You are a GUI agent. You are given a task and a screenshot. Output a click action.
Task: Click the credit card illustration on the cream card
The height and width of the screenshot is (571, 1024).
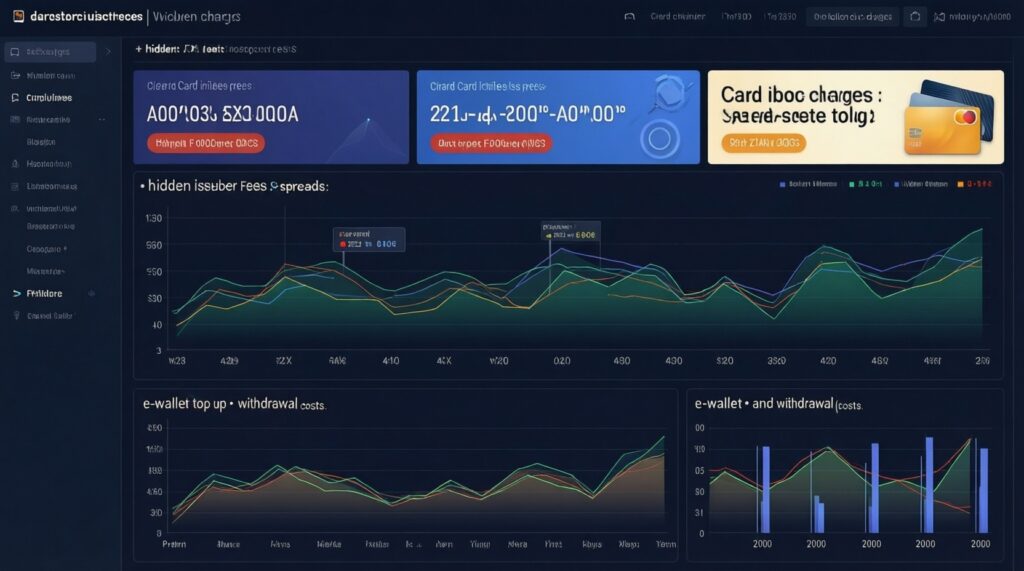tap(950, 118)
